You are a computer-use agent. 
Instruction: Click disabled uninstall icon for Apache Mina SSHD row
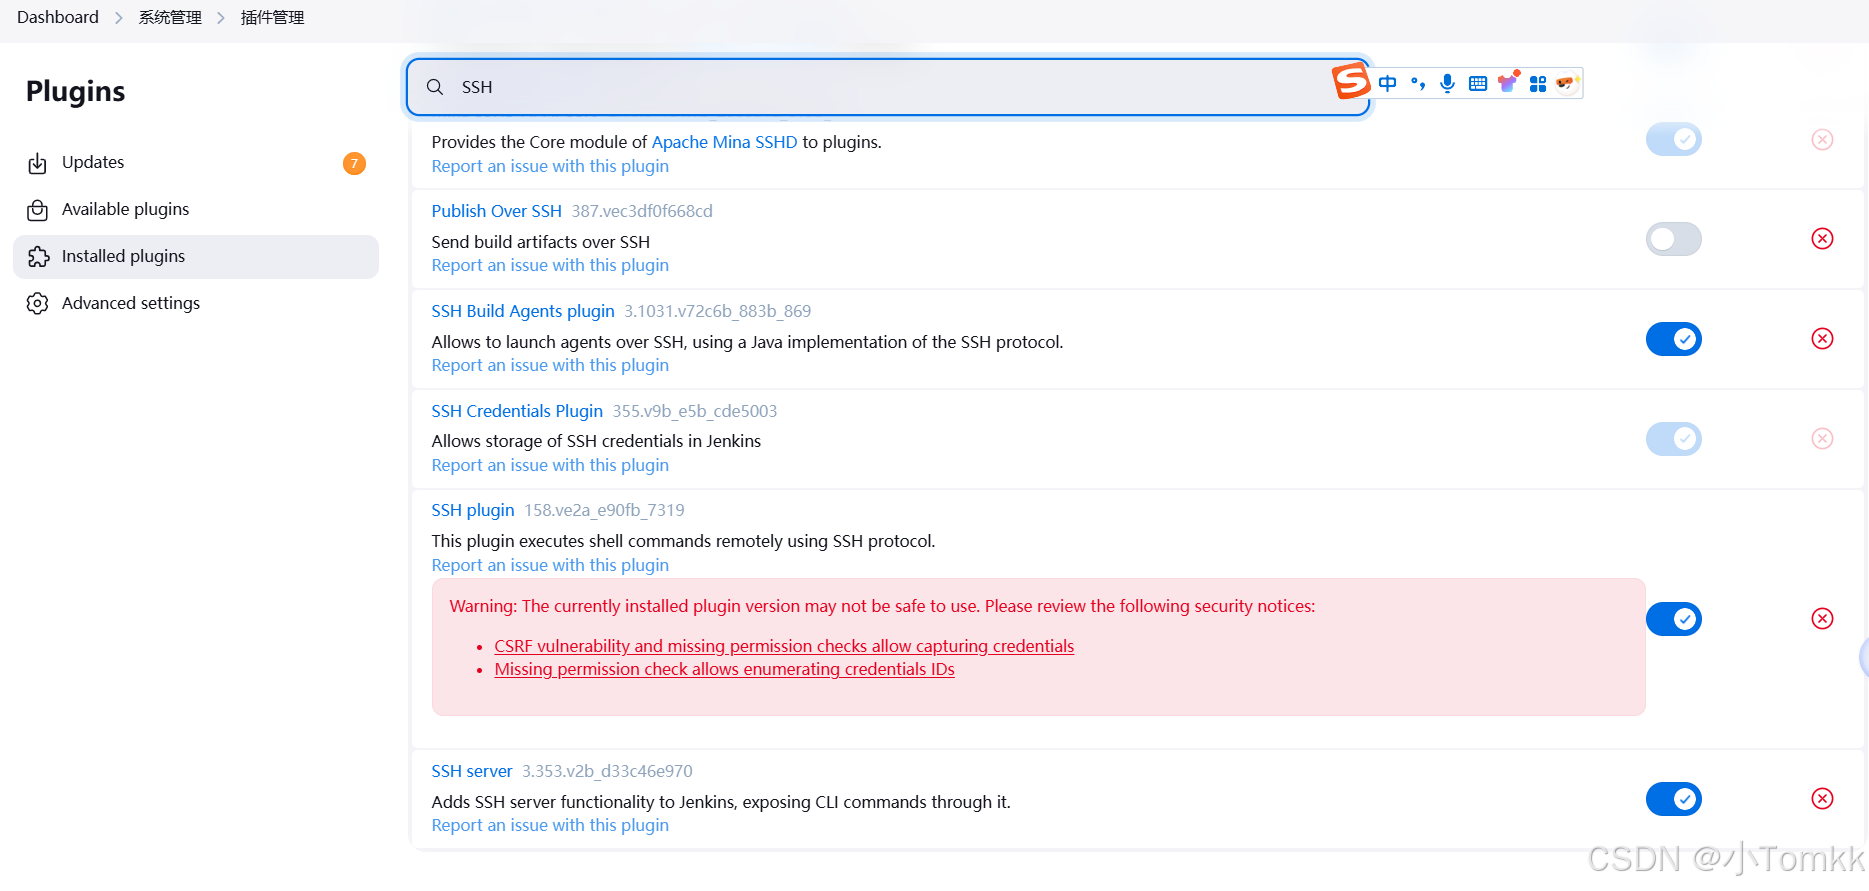pyautogui.click(x=1822, y=140)
